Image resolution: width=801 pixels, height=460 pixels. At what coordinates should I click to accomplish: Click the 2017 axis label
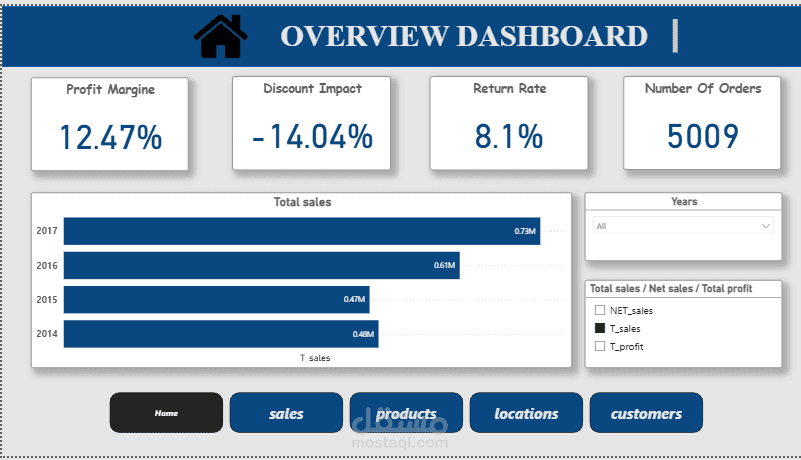(x=46, y=231)
